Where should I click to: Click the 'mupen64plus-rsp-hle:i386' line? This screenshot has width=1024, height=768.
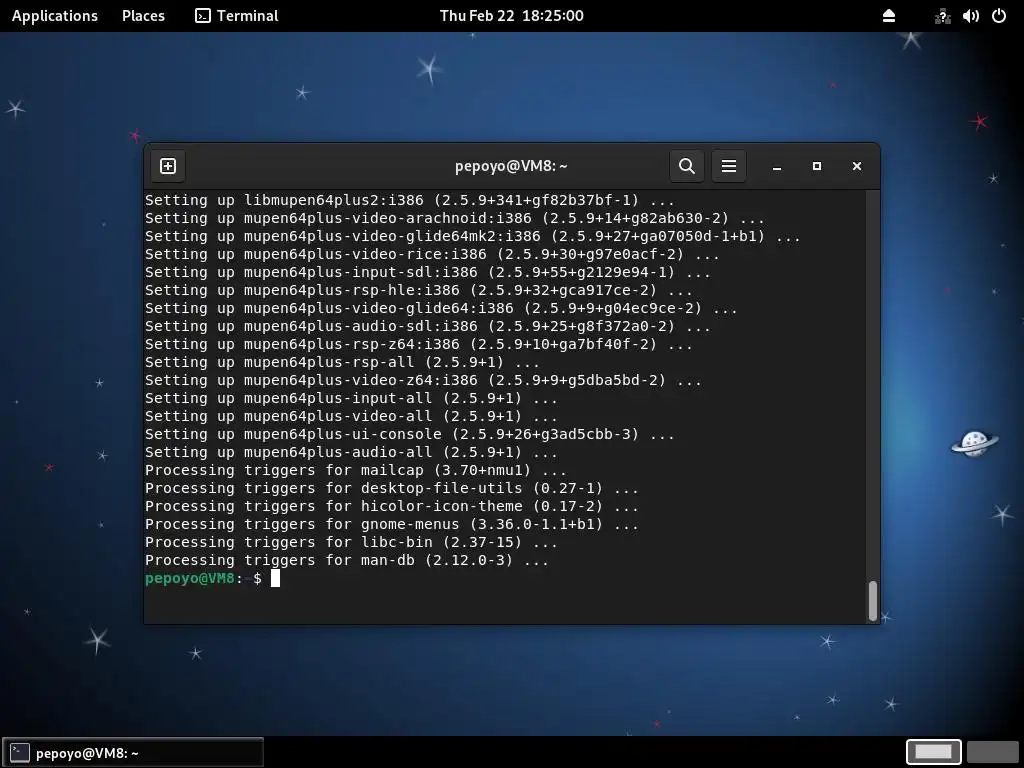[x=419, y=290]
